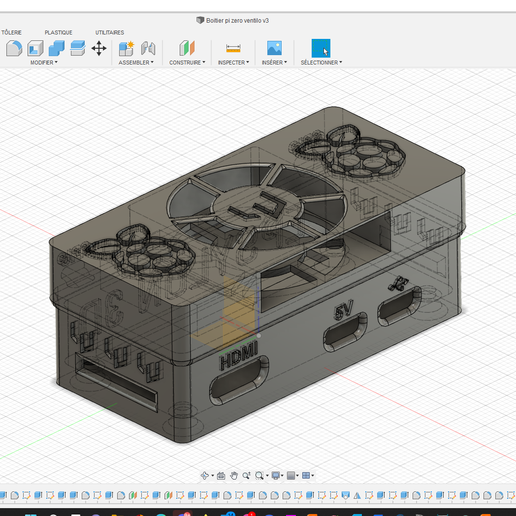
Task: Activate the Move/Copy arrows tool
Action: click(99, 48)
